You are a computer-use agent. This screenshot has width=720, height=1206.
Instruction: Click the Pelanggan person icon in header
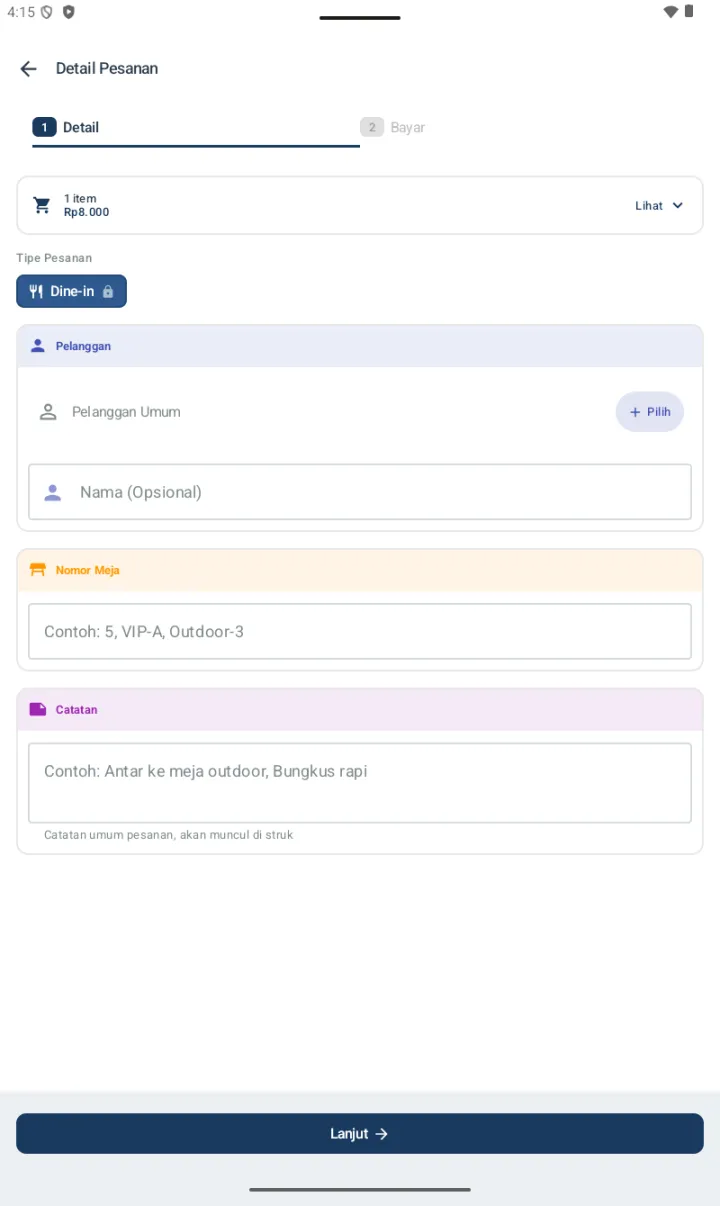point(38,346)
